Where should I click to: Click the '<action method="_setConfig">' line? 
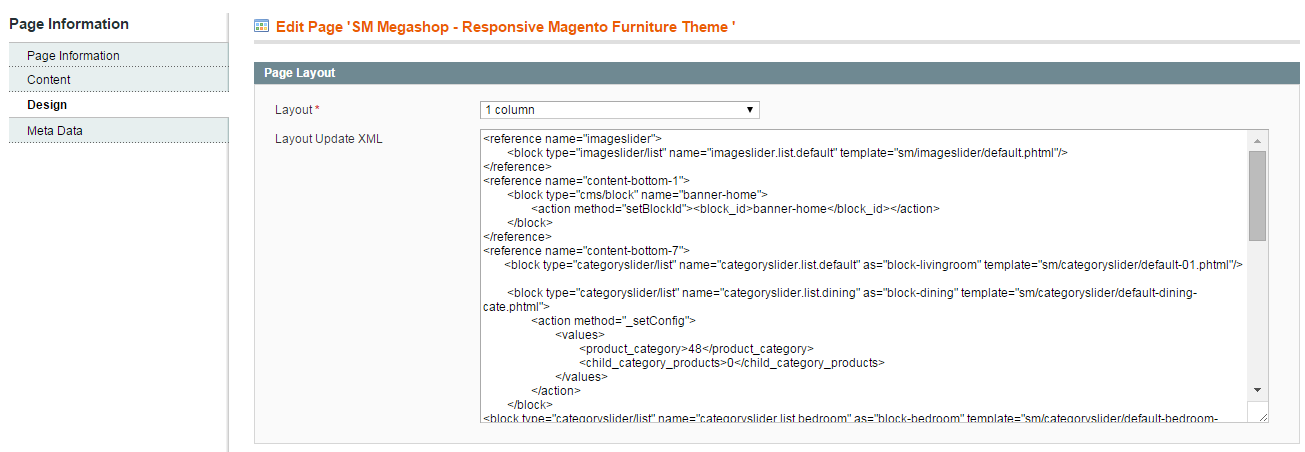point(613,321)
